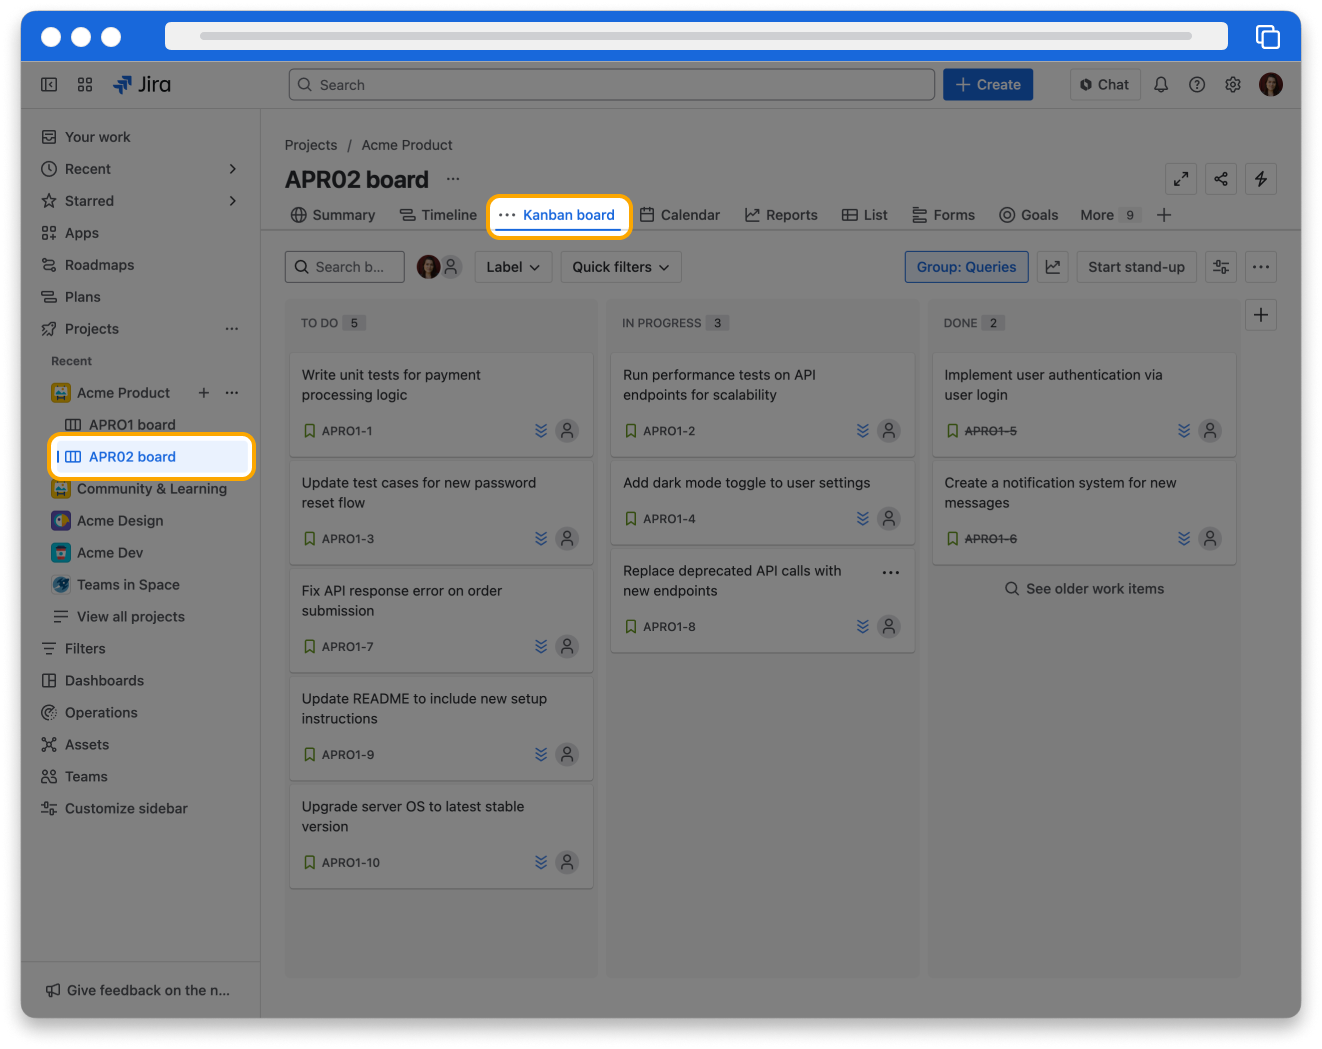Click assignee icon on APRO1-6 card

[x=1210, y=539]
